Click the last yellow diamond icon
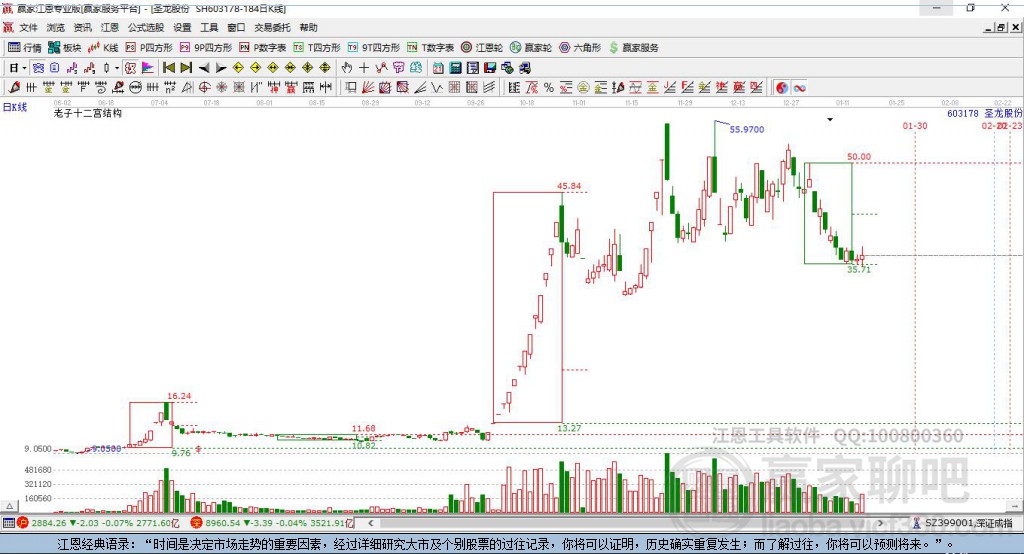 [x=325, y=68]
